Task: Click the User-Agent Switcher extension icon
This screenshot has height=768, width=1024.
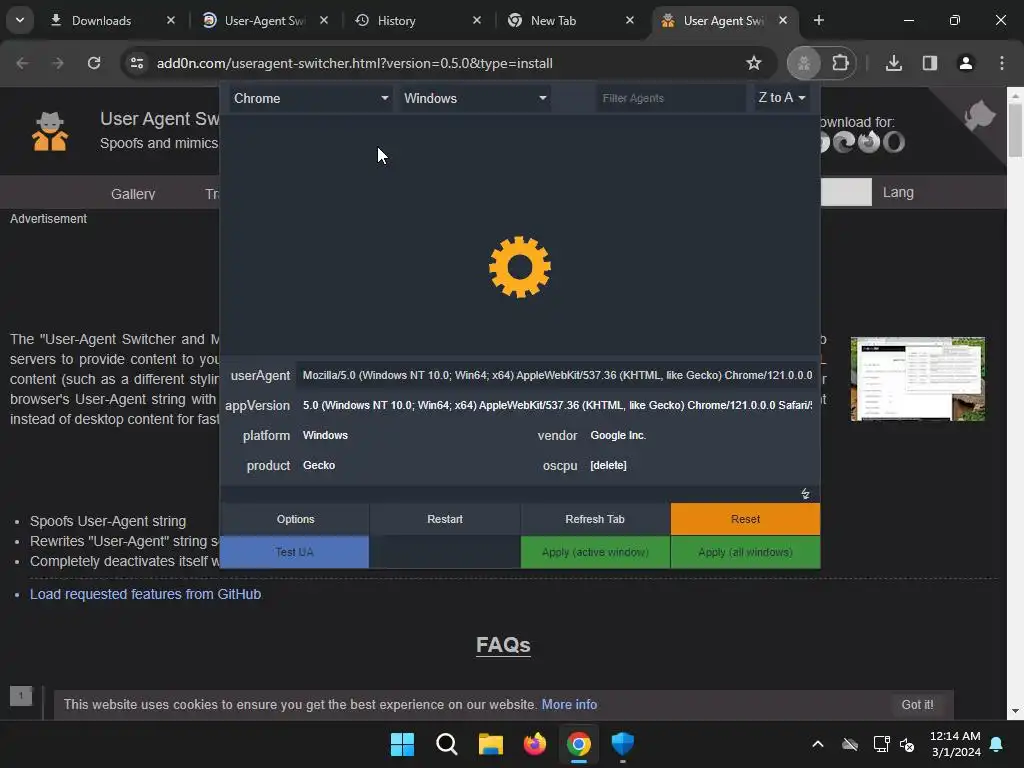Action: (x=804, y=63)
